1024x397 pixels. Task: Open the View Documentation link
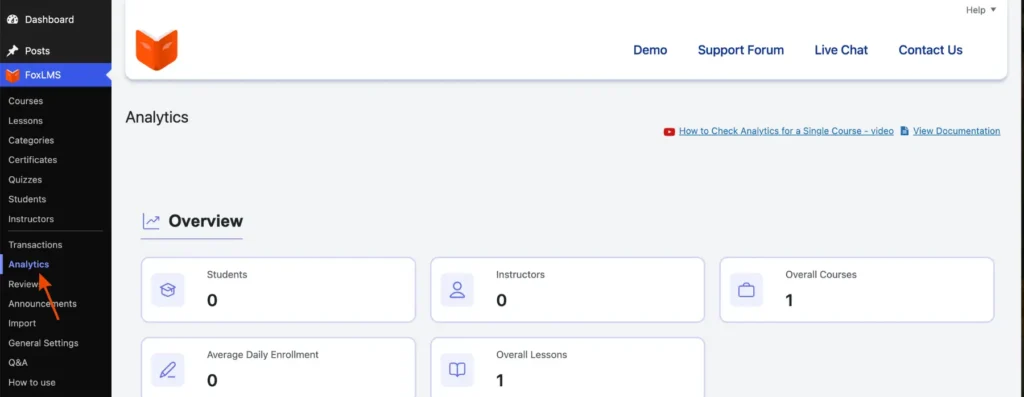click(x=957, y=131)
